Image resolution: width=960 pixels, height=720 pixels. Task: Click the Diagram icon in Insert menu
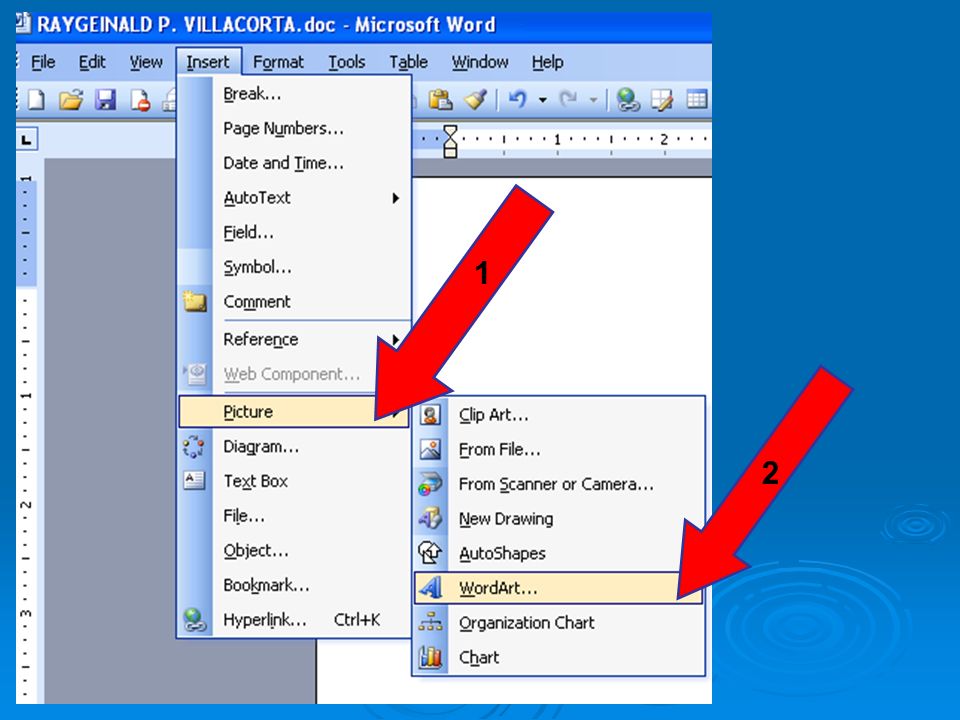pyautogui.click(x=193, y=446)
